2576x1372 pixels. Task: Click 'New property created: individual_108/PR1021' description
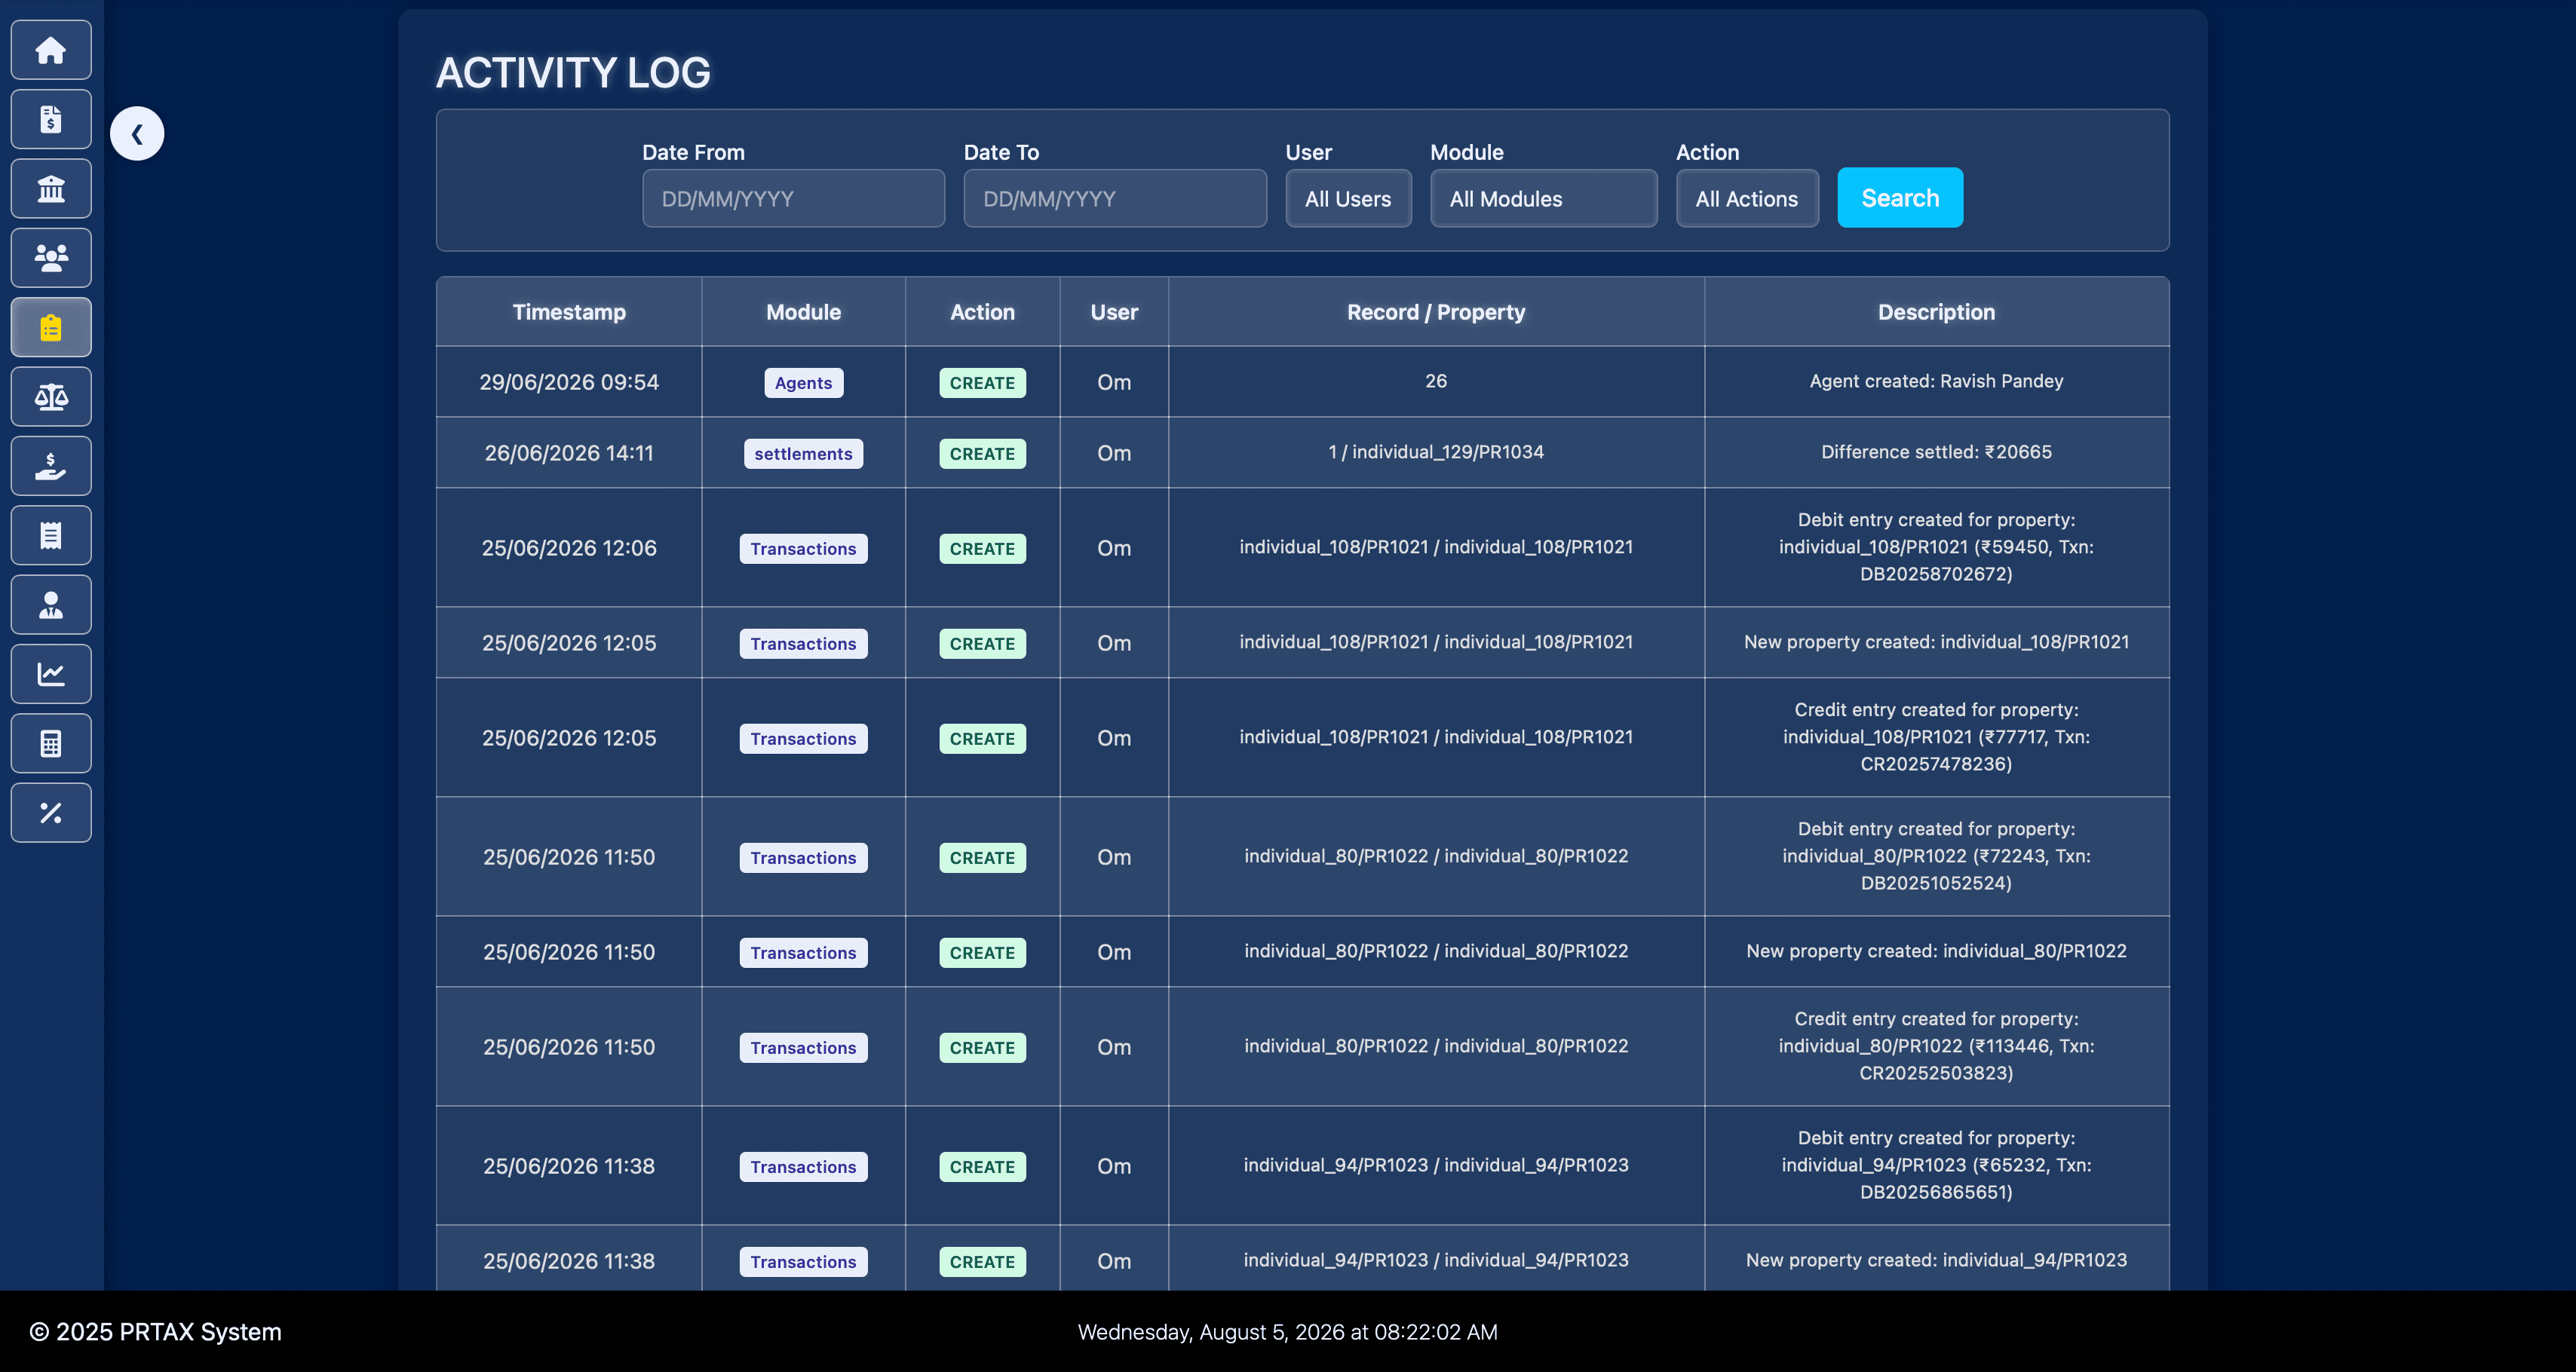click(1936, 642)
